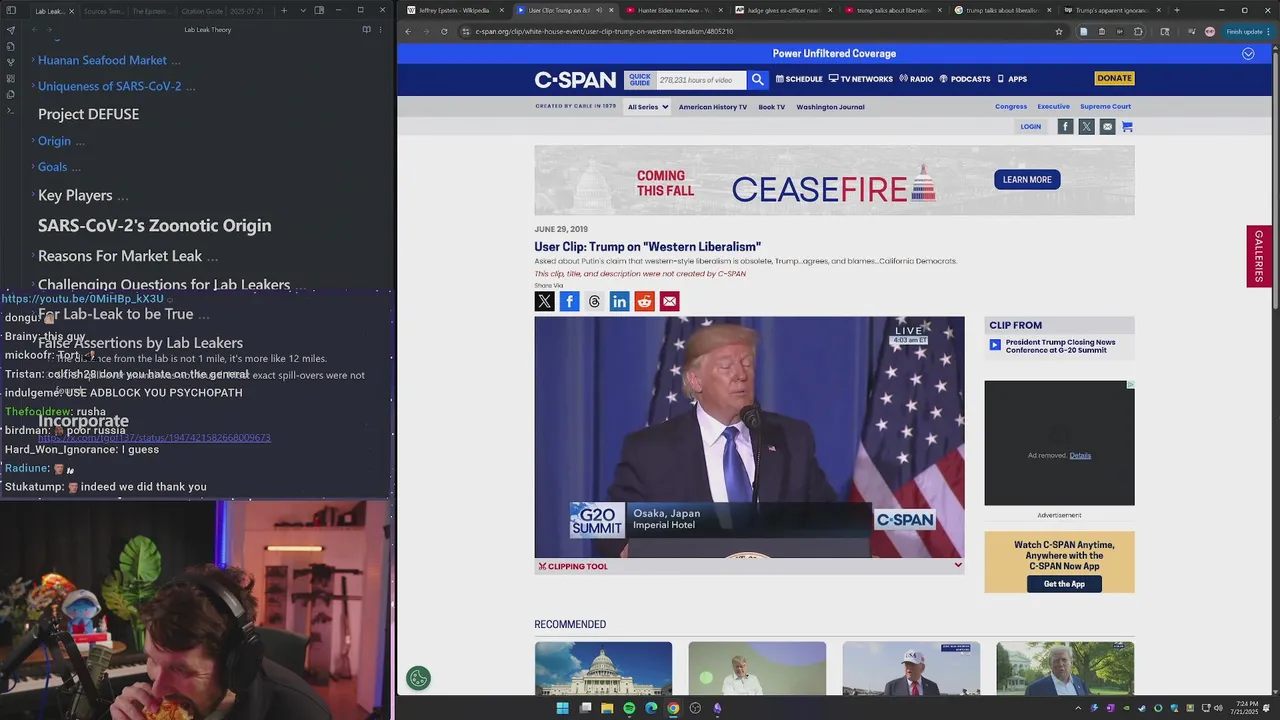Viewport: 1280px width, 720px height.
Task: Click the C-SPAN search magnifier button
Action: tap(758, 79)
